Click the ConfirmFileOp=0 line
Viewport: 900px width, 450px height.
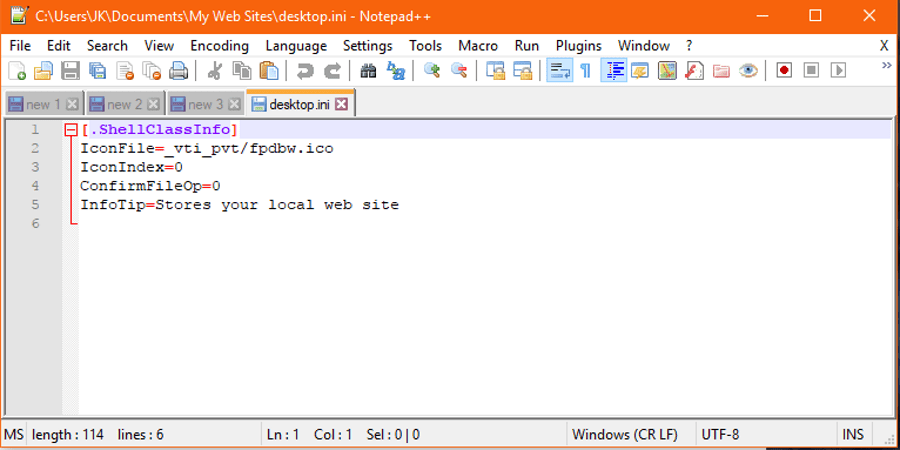click(x=150, y=186)
